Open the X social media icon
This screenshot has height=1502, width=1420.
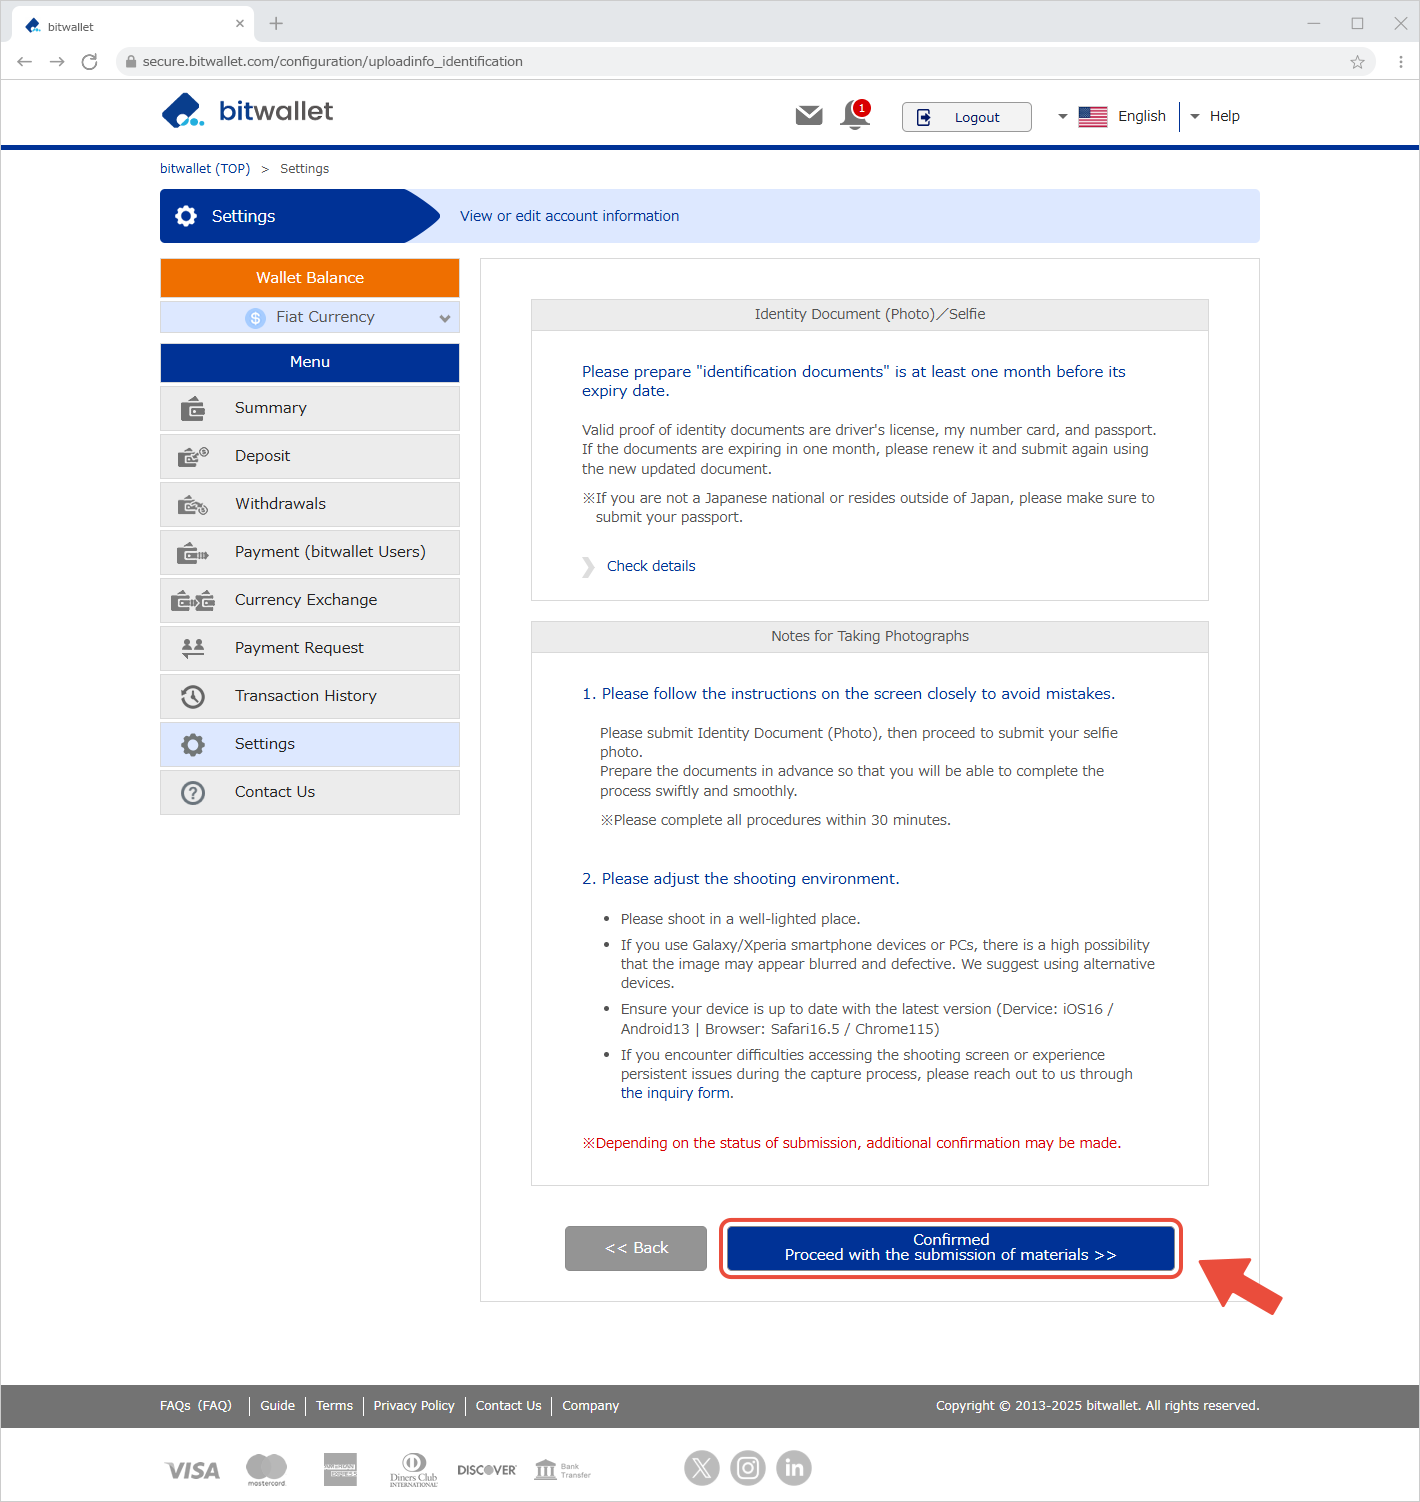point(701,1468)
